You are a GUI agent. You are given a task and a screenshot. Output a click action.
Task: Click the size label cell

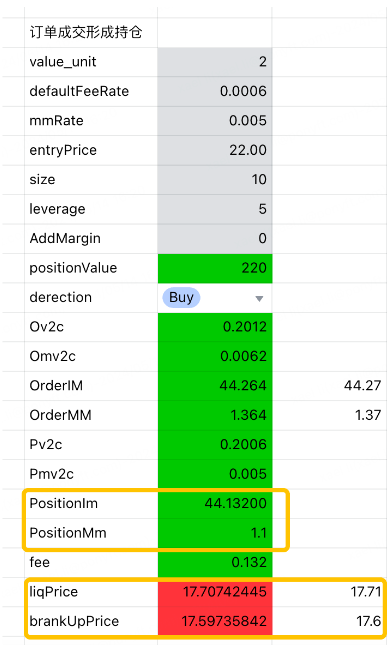point(91,180)
